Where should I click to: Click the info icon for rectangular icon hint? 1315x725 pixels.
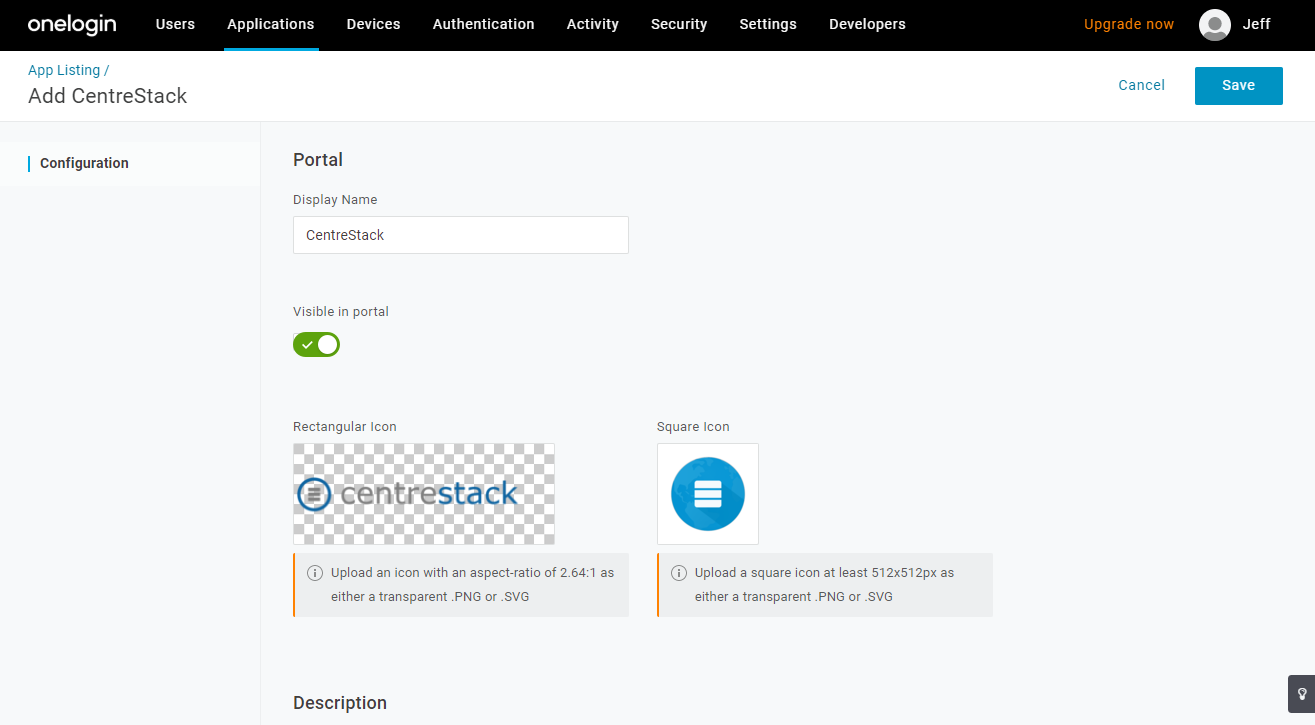[x=315, y=573]
